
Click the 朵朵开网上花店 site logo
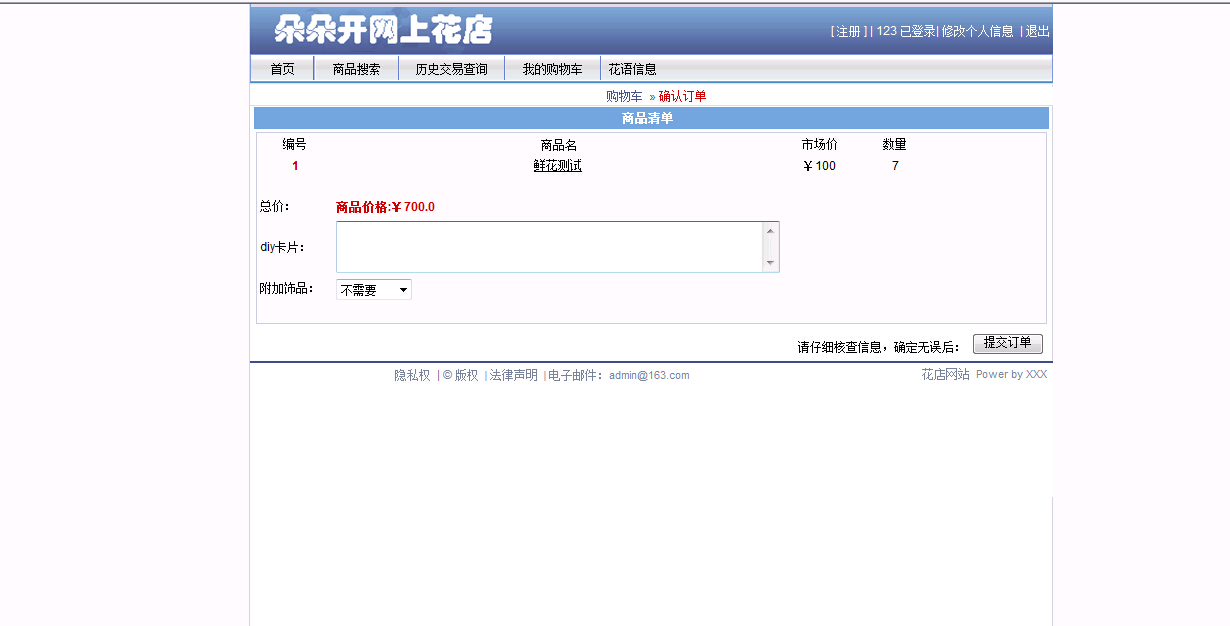pyautogui.click(x=384, y=30)
